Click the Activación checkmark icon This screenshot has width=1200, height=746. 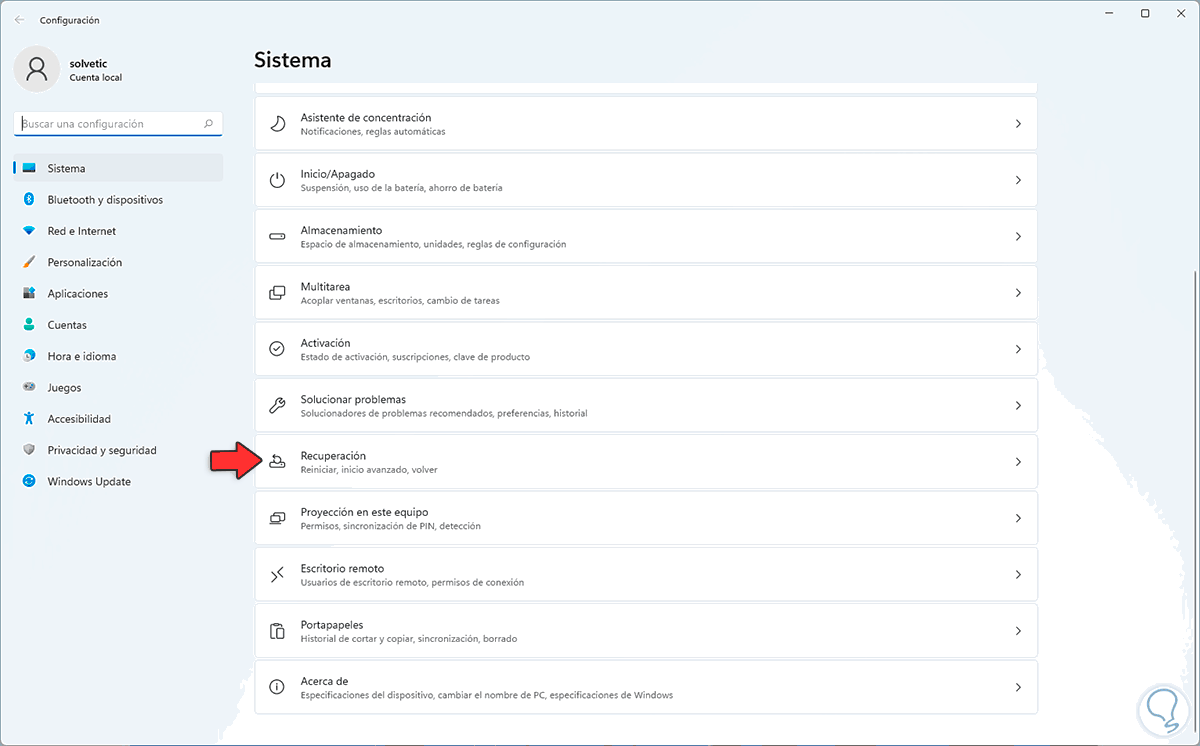(278, 349)
